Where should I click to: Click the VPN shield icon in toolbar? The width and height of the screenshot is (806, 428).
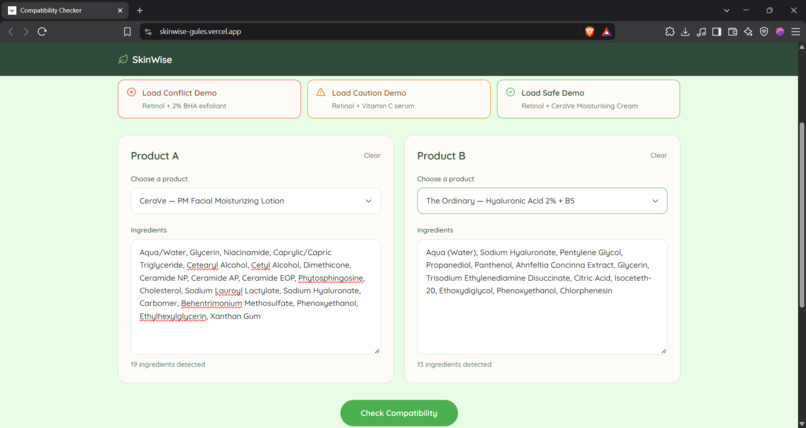click(x=764, y=32)
